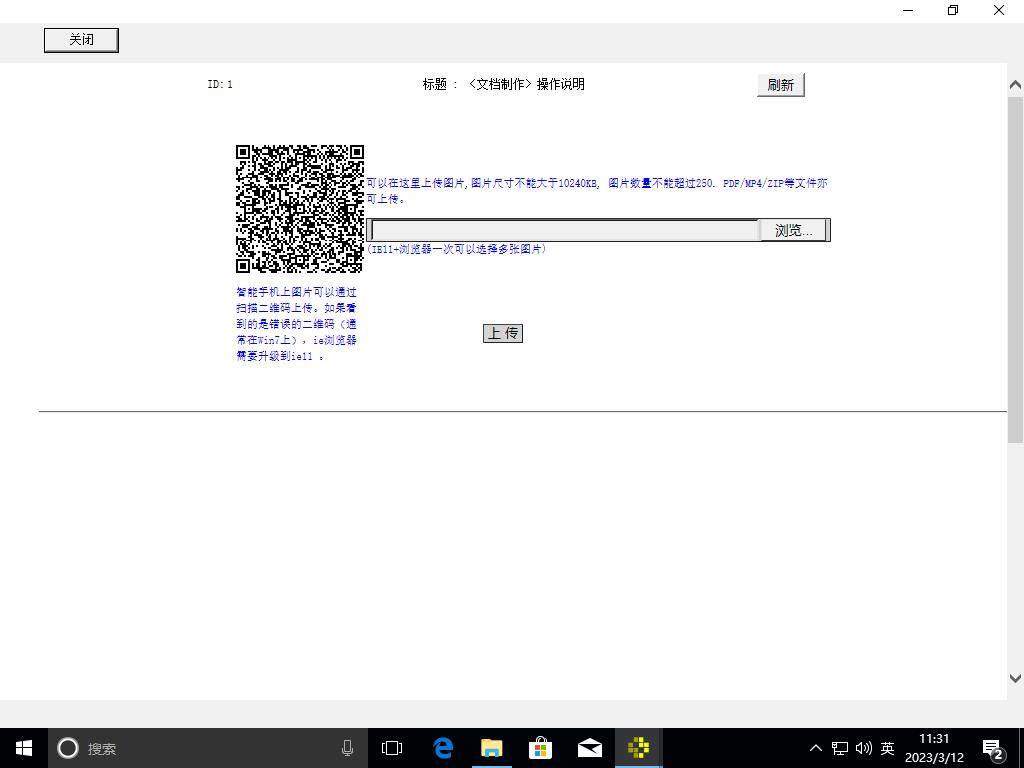The width and height of the screenshot is (1024, 768).
Task: Click the file path input field
Action: point(565,230)
